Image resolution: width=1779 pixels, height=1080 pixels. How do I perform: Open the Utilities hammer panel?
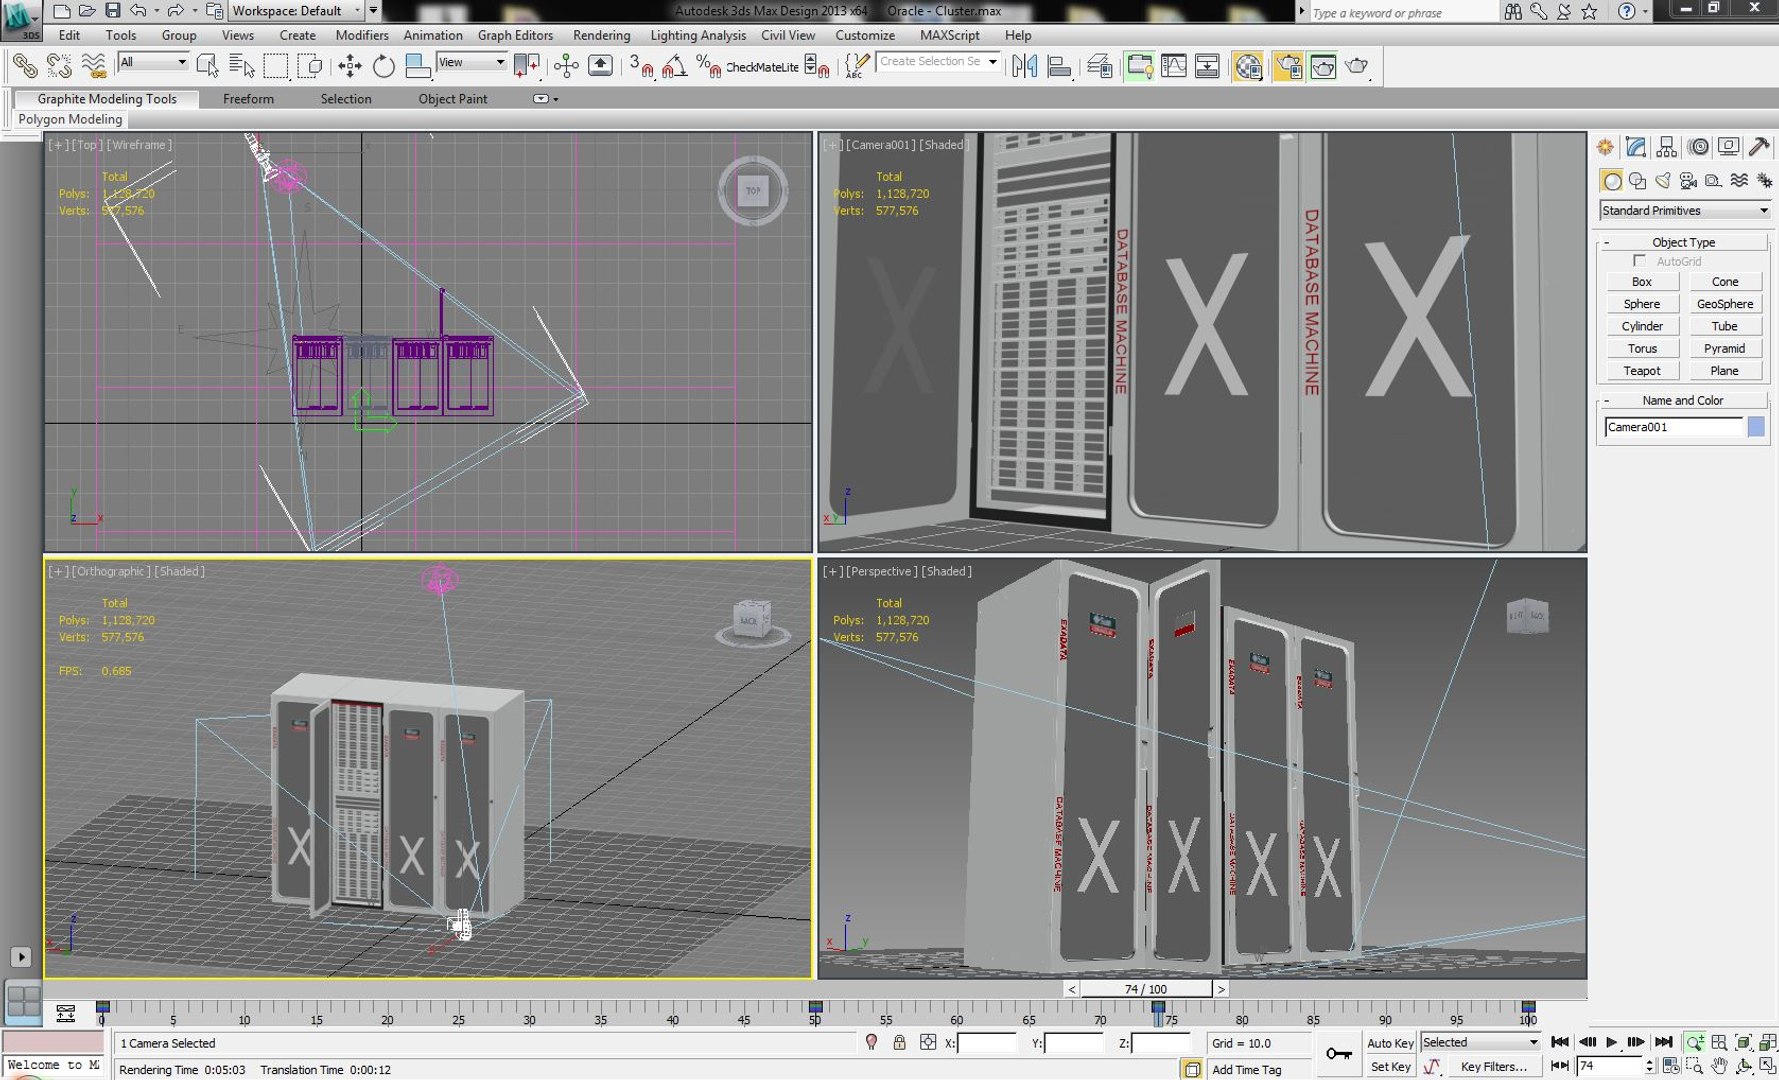pyautogui.click(x=1759, y=147)
